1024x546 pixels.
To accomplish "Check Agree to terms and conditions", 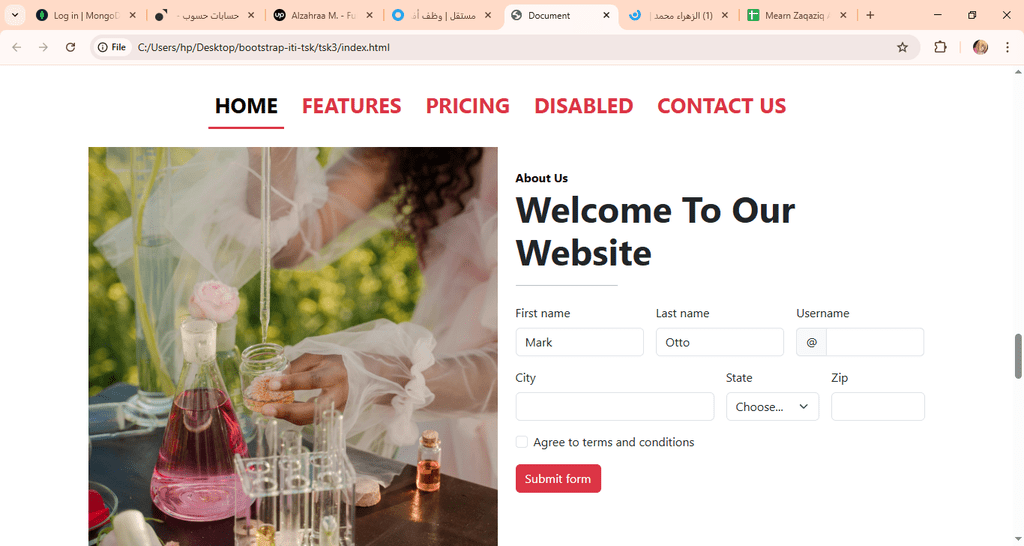I will [521, 442].
